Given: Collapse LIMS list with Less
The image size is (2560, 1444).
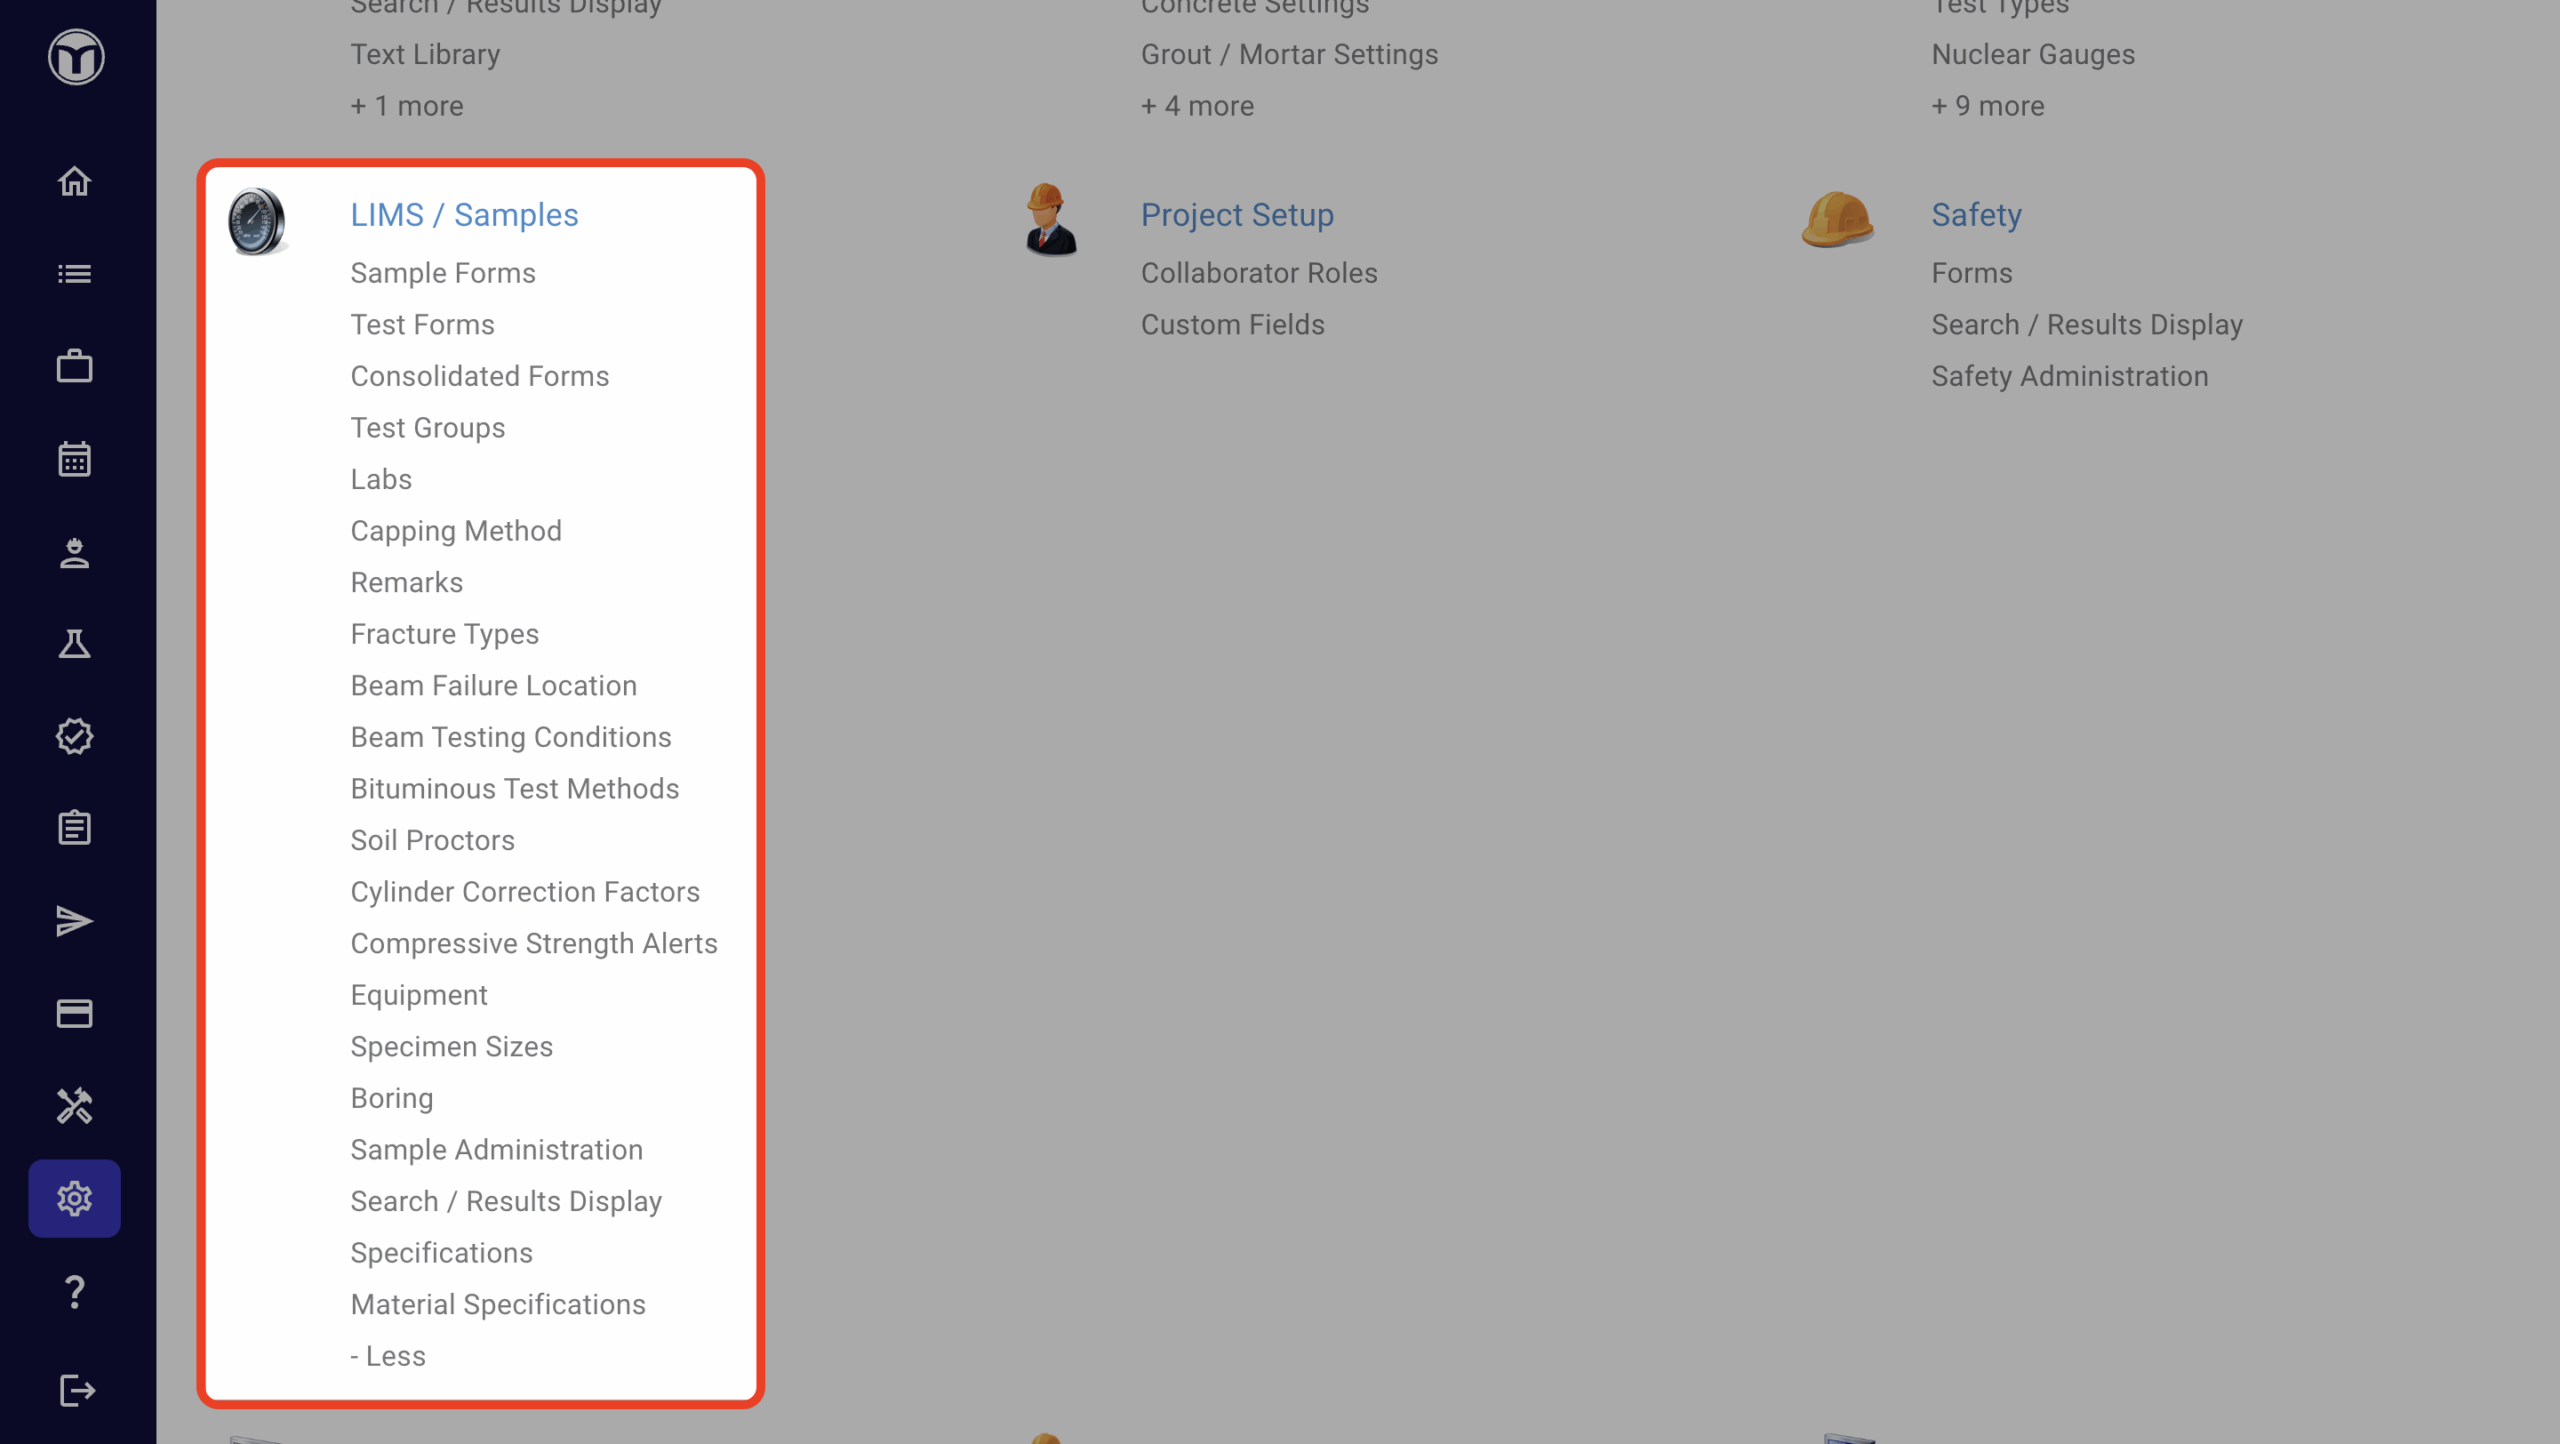Looking at the screenshot, I should pos(388,1356).
